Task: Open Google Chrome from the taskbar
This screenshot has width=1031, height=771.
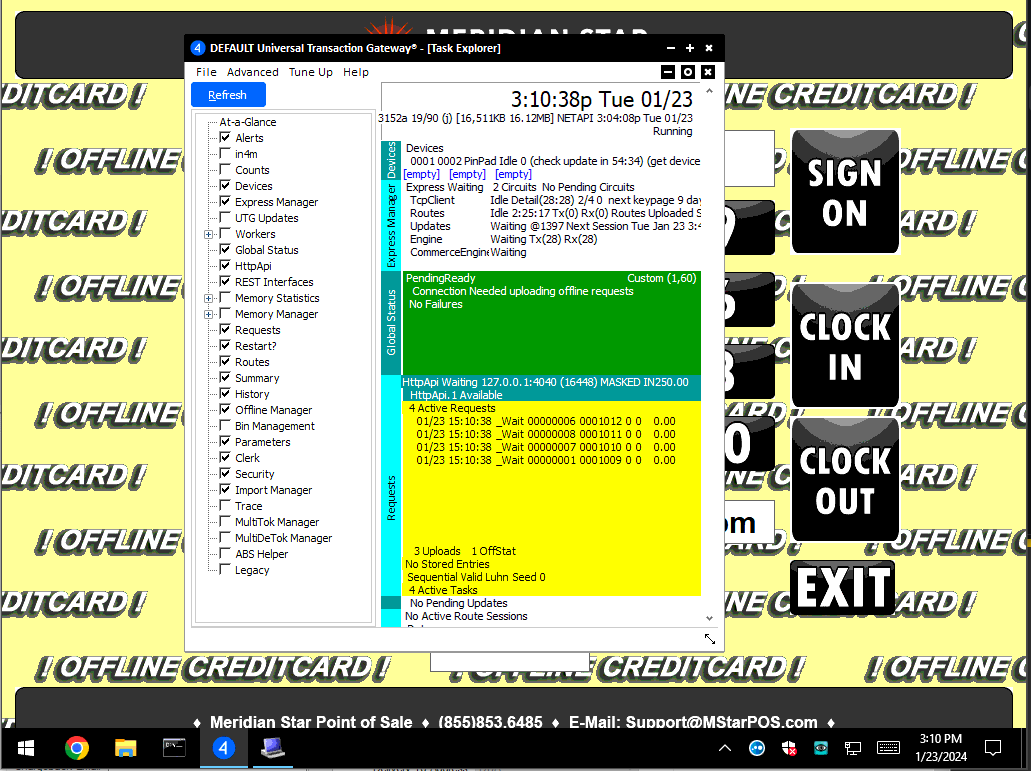Action: pos(76,748)
